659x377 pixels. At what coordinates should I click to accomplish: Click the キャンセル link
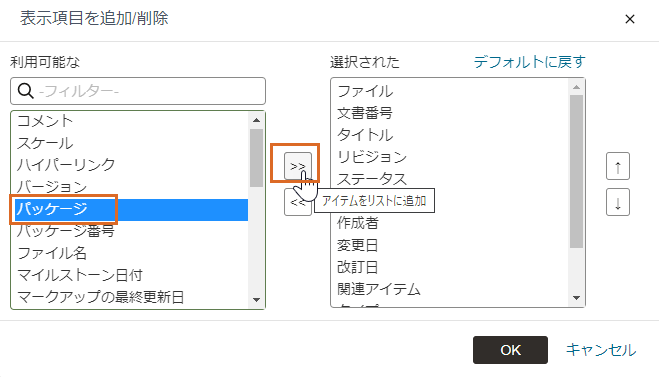click(x=601, y=350)
